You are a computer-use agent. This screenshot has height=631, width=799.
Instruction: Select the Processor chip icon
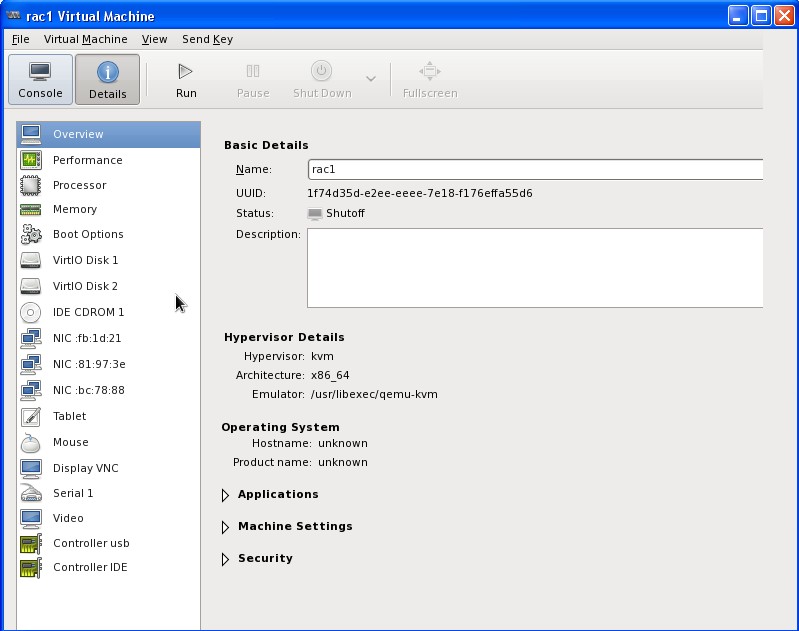click(x=31, y=185)
